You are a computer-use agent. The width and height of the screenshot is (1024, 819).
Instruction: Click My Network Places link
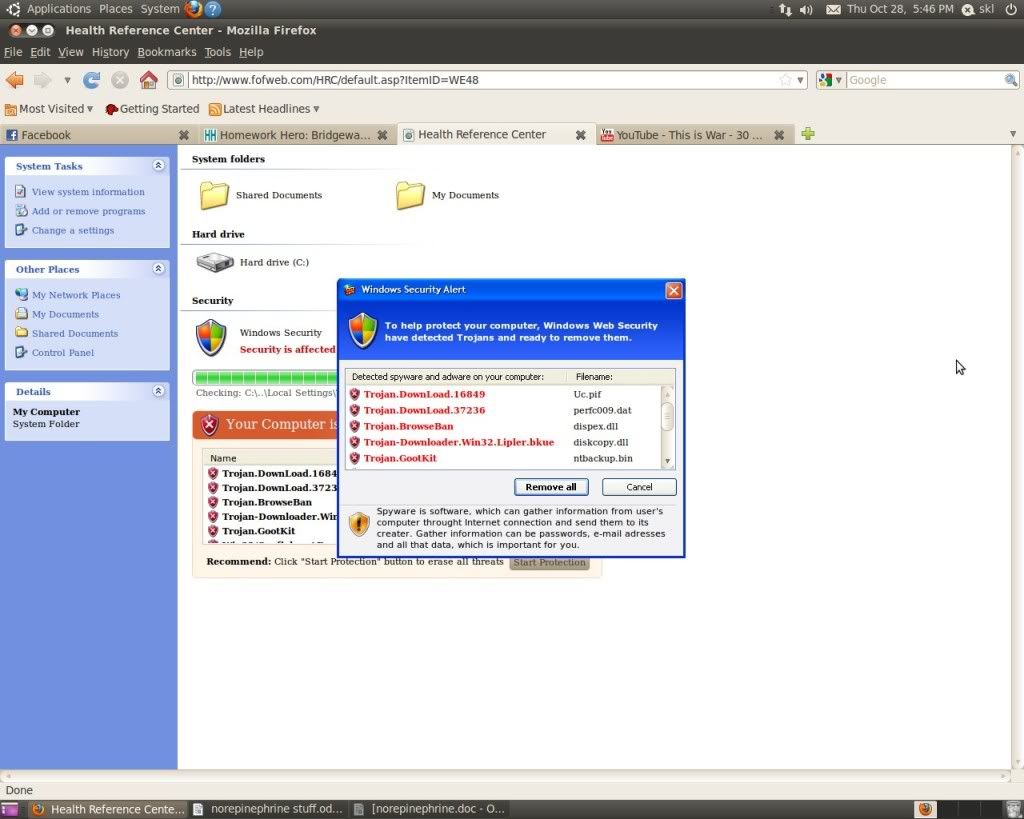[x=76, y=295]
